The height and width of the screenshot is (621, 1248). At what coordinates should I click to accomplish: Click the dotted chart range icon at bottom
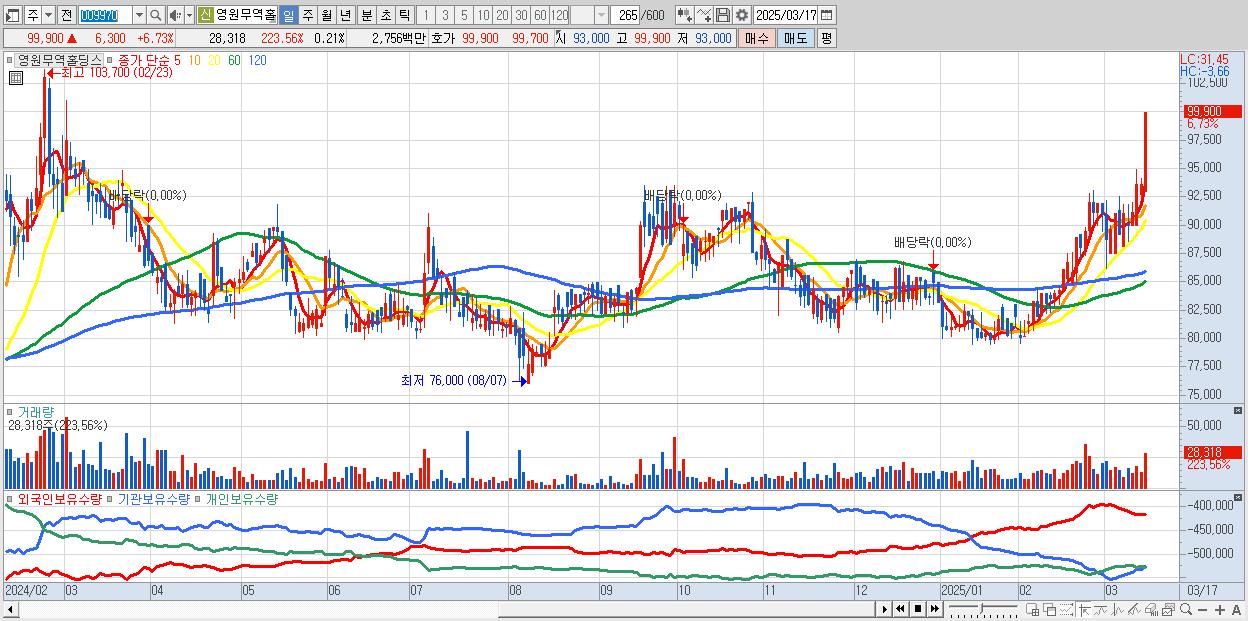(1066, 609)
